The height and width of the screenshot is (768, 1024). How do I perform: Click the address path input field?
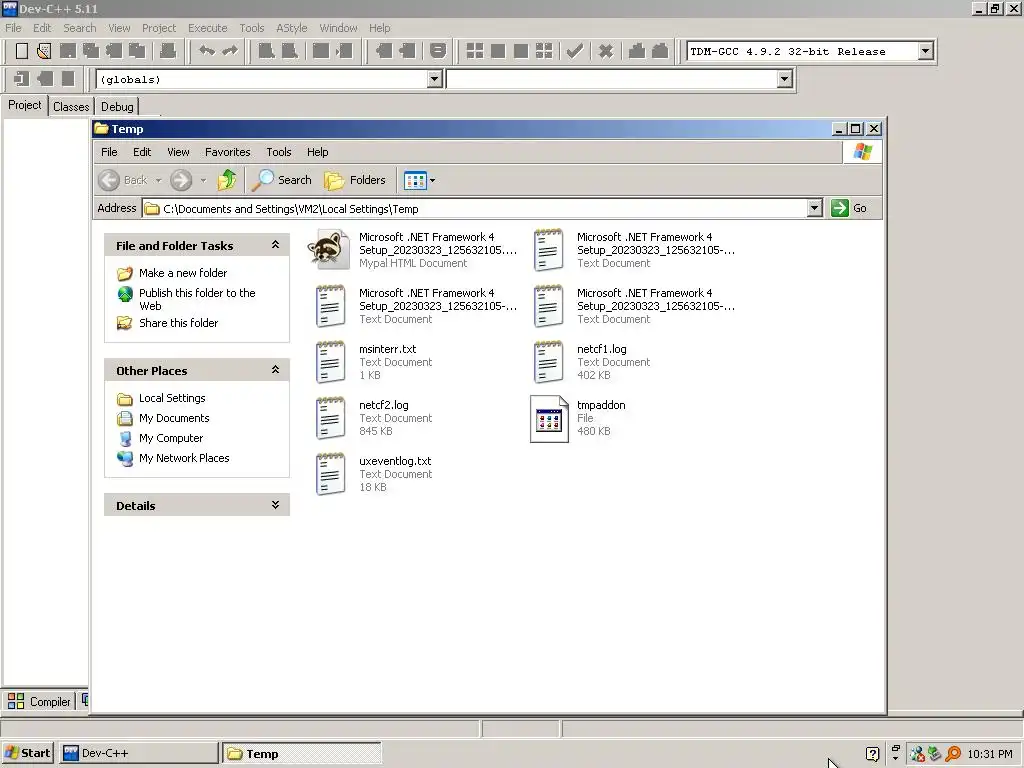[x=475, y=208]
